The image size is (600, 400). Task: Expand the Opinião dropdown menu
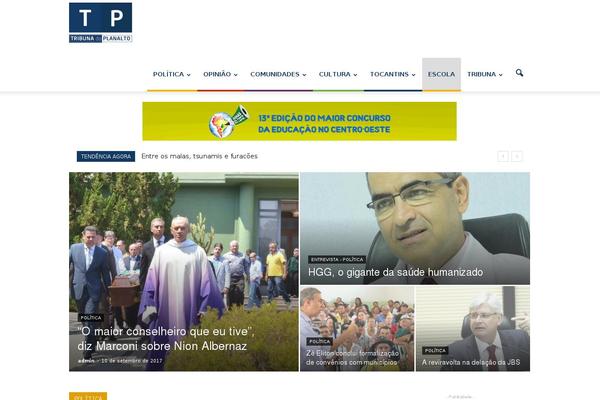pyautogui.click(x=220, y=74)
